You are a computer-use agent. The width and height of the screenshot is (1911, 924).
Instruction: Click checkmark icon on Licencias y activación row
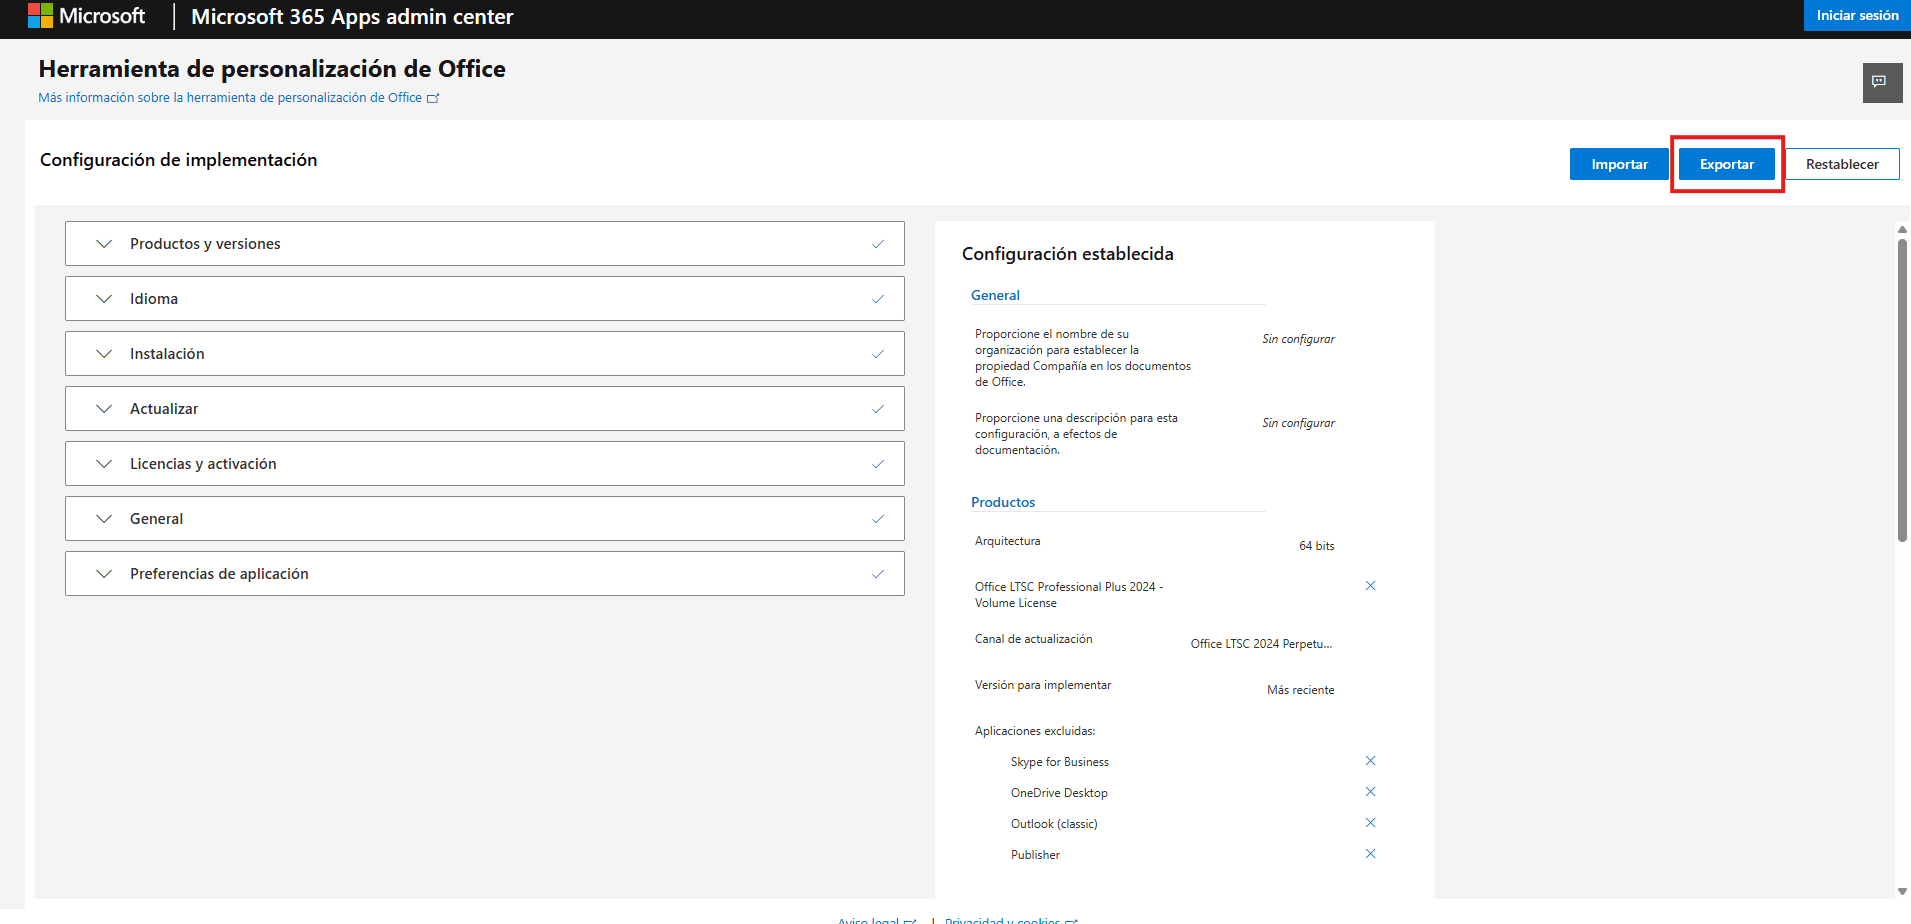[x=877, y=464]
